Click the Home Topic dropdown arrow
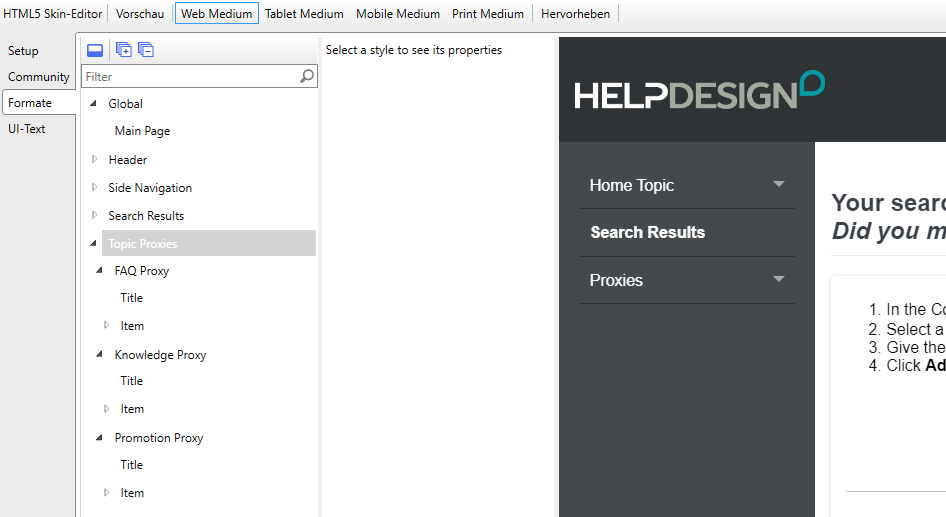The height and width of the screenshot is (517, 946). 779,185
